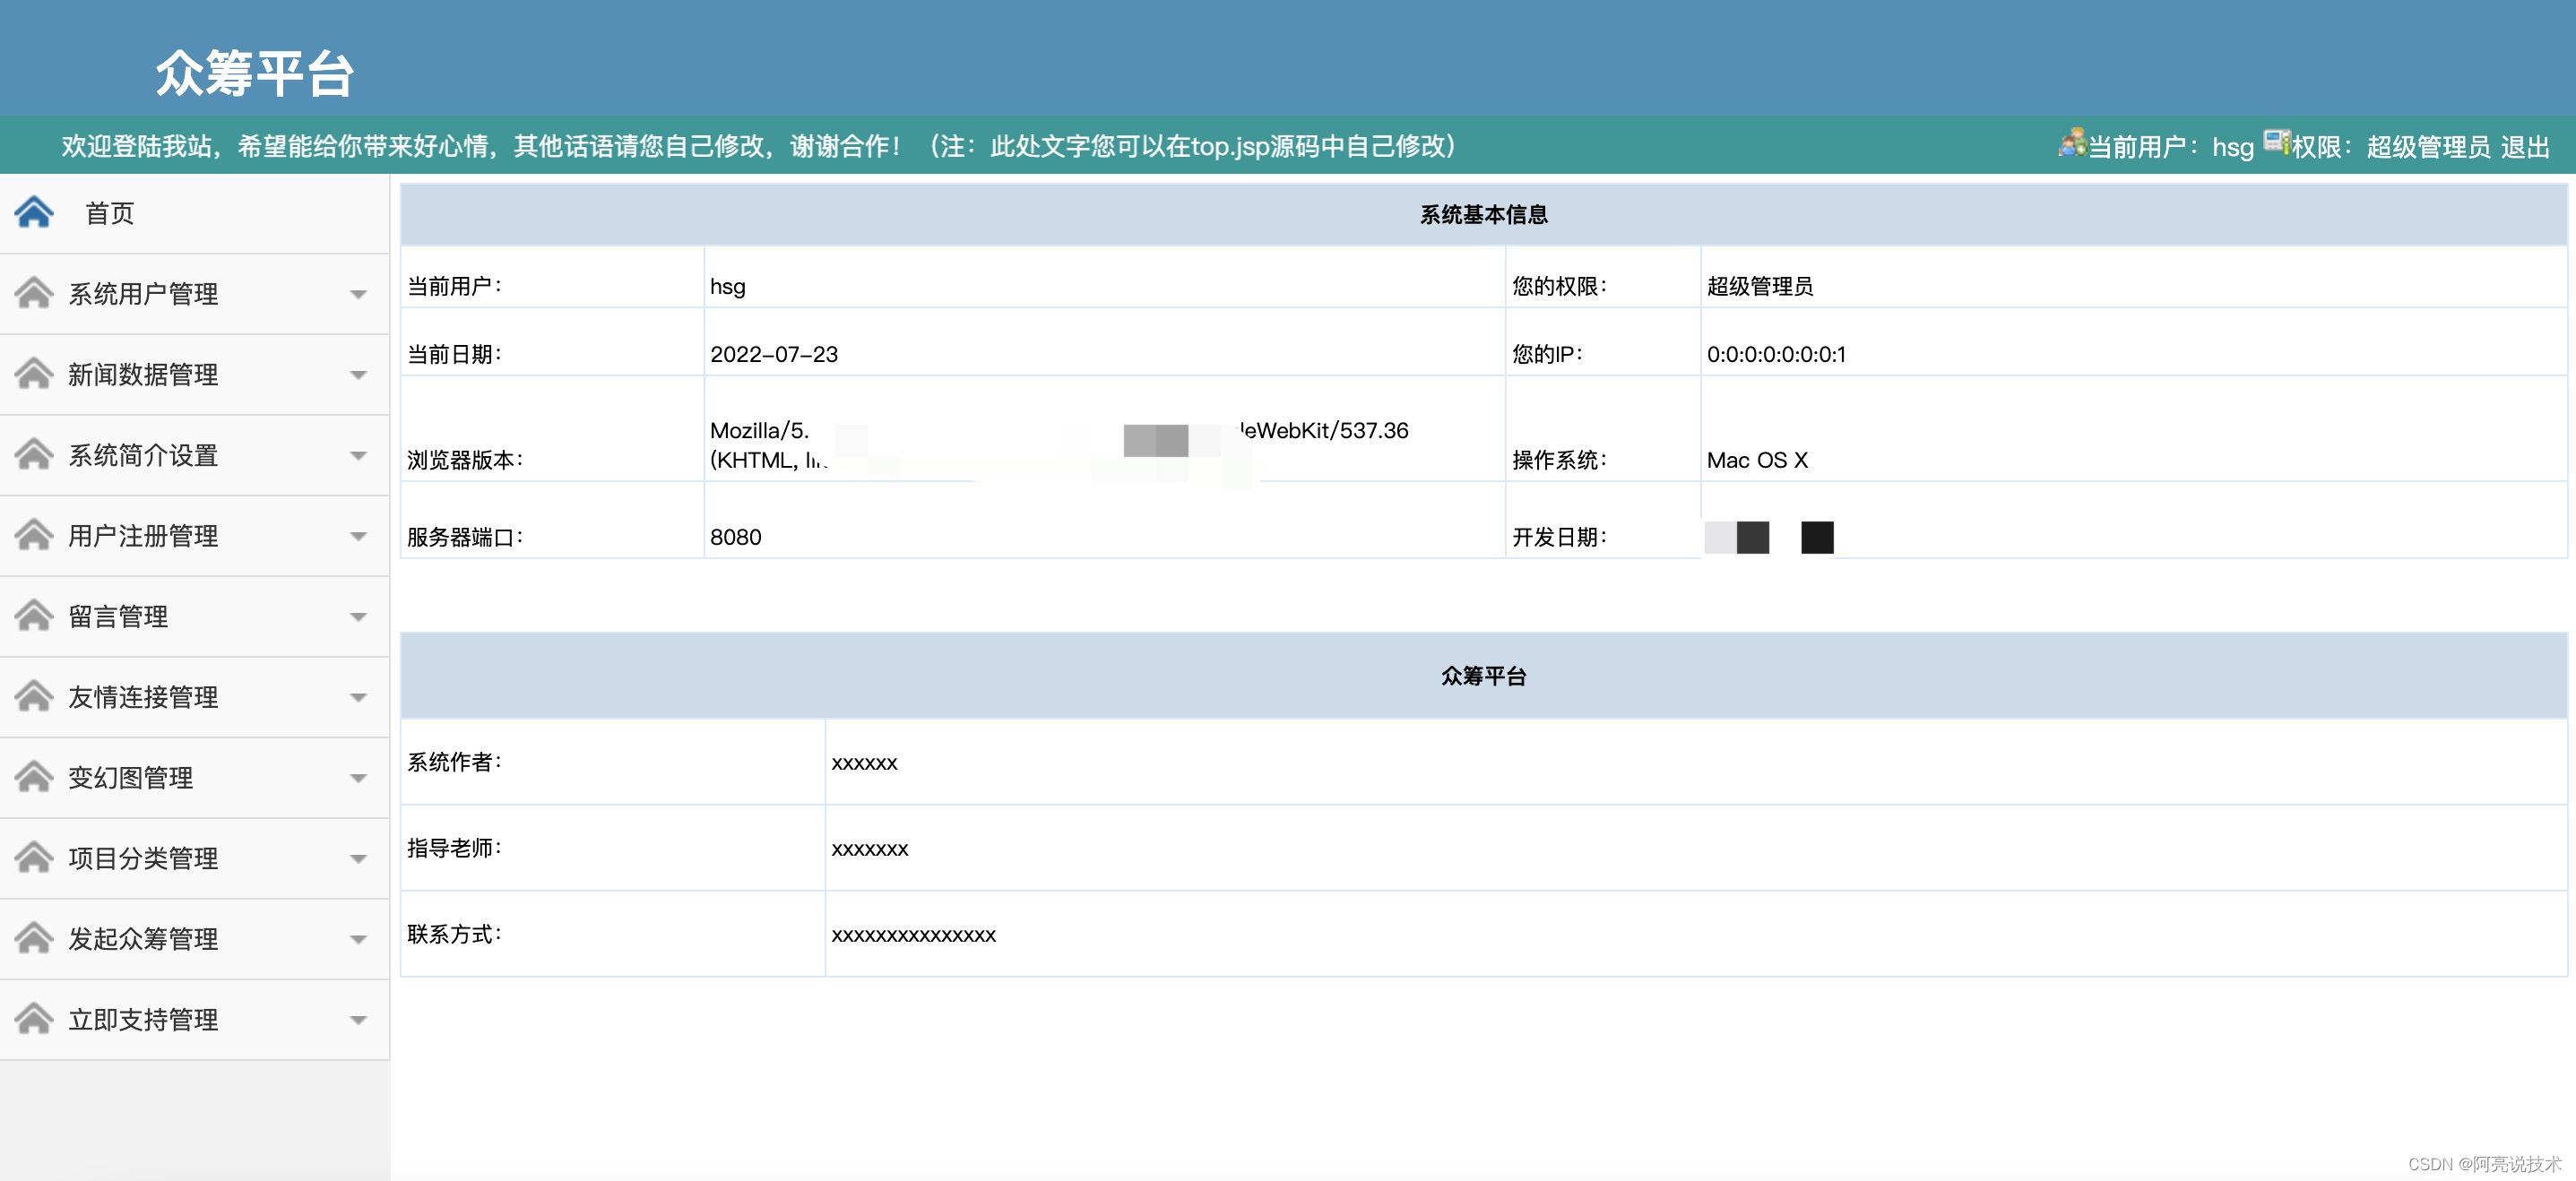Screen dimensions: 2576x1181
Task: Expand the 发起众筹管理 dropdown arrow
Action: point(358,940)
